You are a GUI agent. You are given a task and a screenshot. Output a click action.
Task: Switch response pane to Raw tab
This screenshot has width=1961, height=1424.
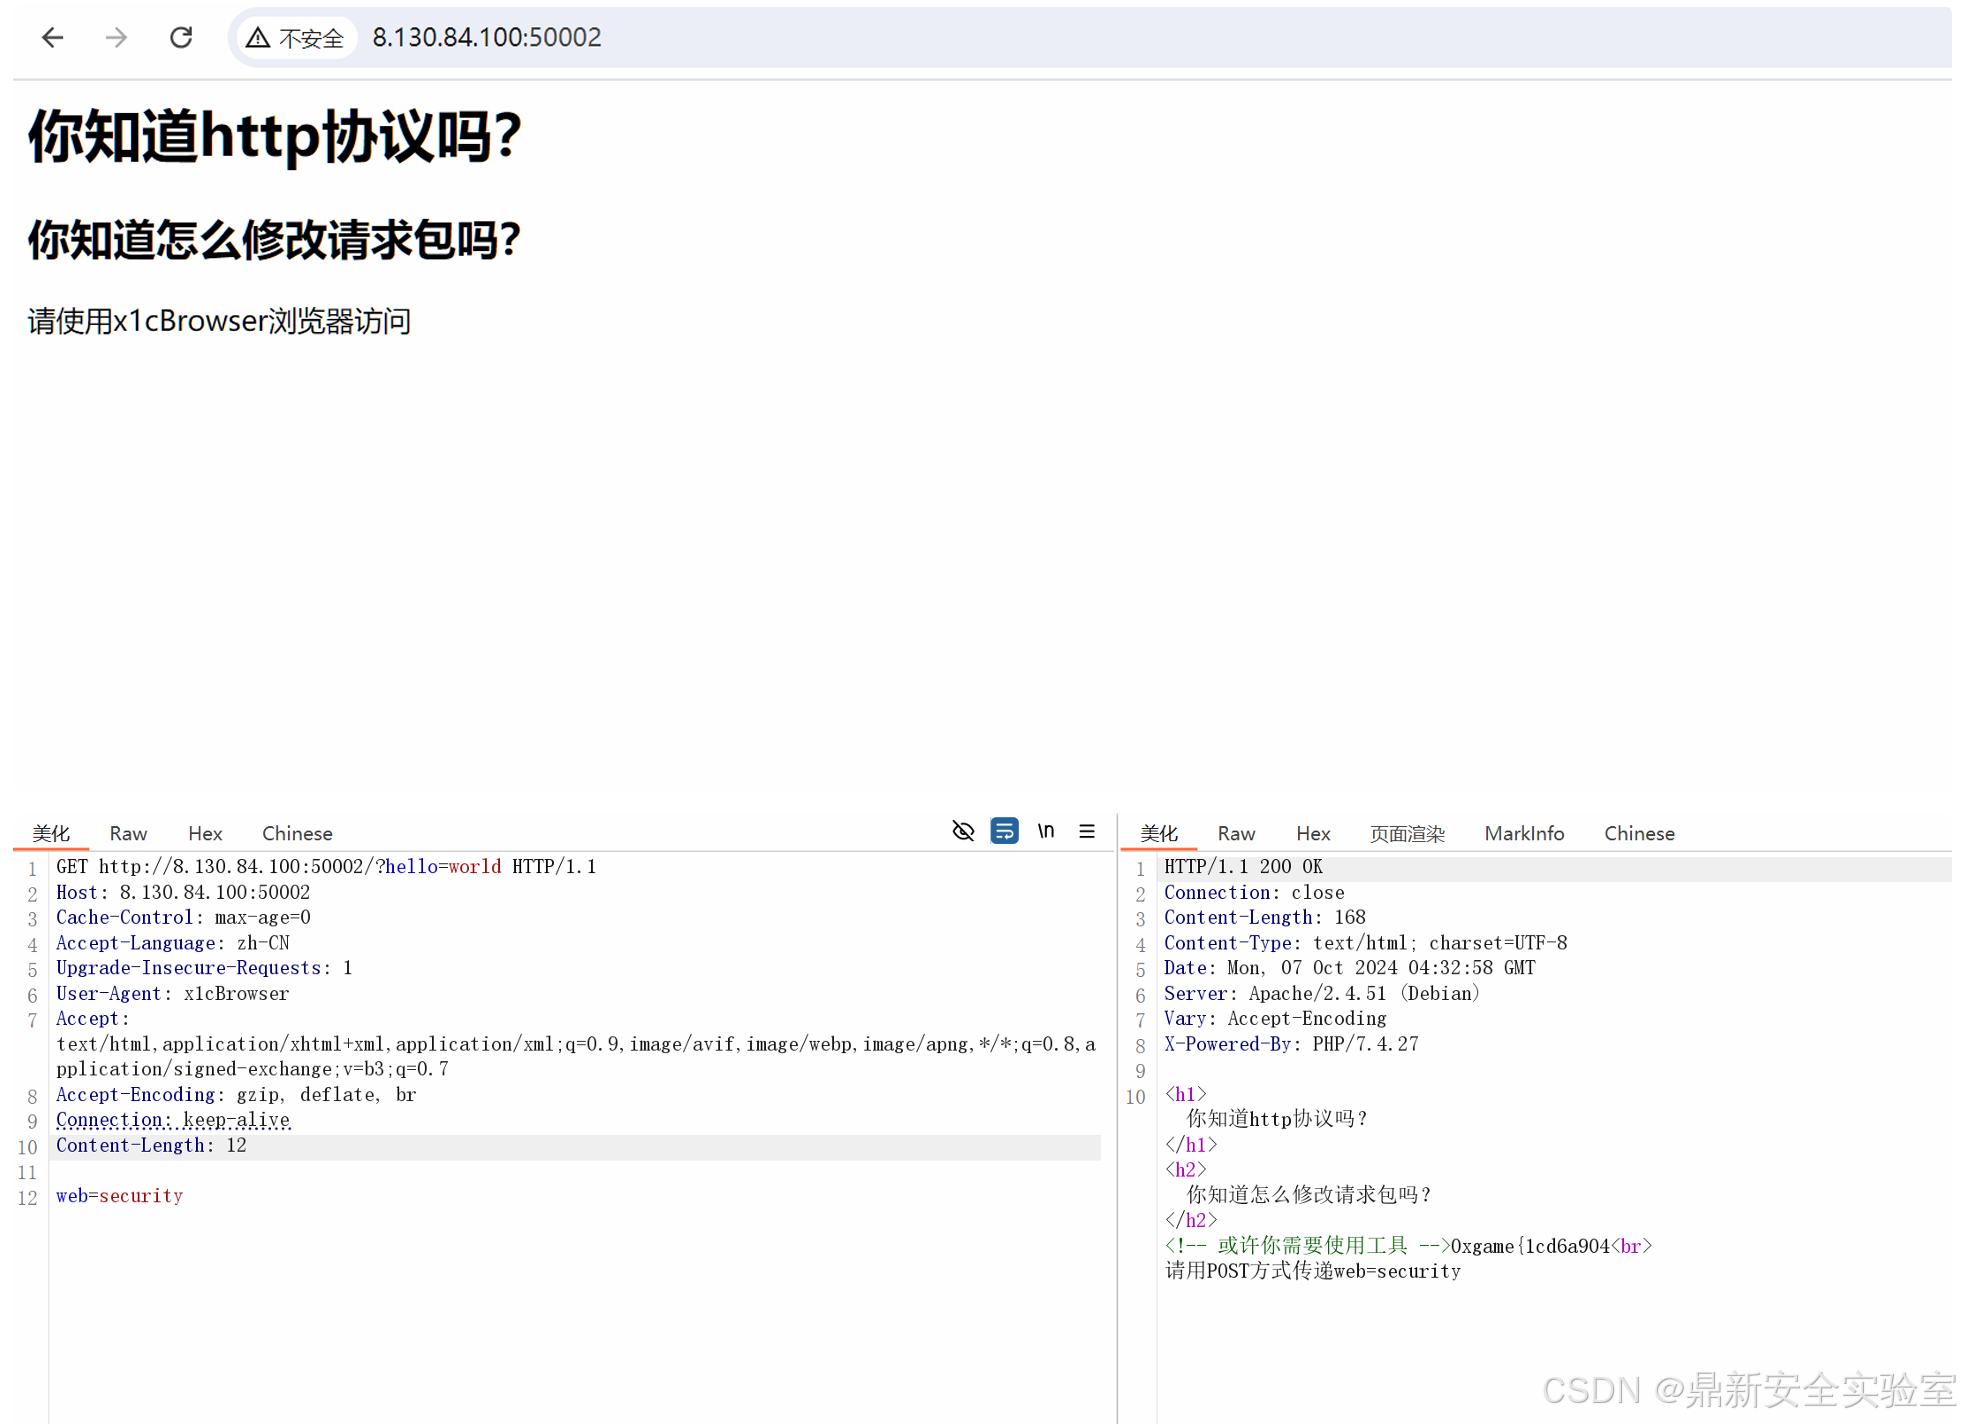click(1236, 833)
